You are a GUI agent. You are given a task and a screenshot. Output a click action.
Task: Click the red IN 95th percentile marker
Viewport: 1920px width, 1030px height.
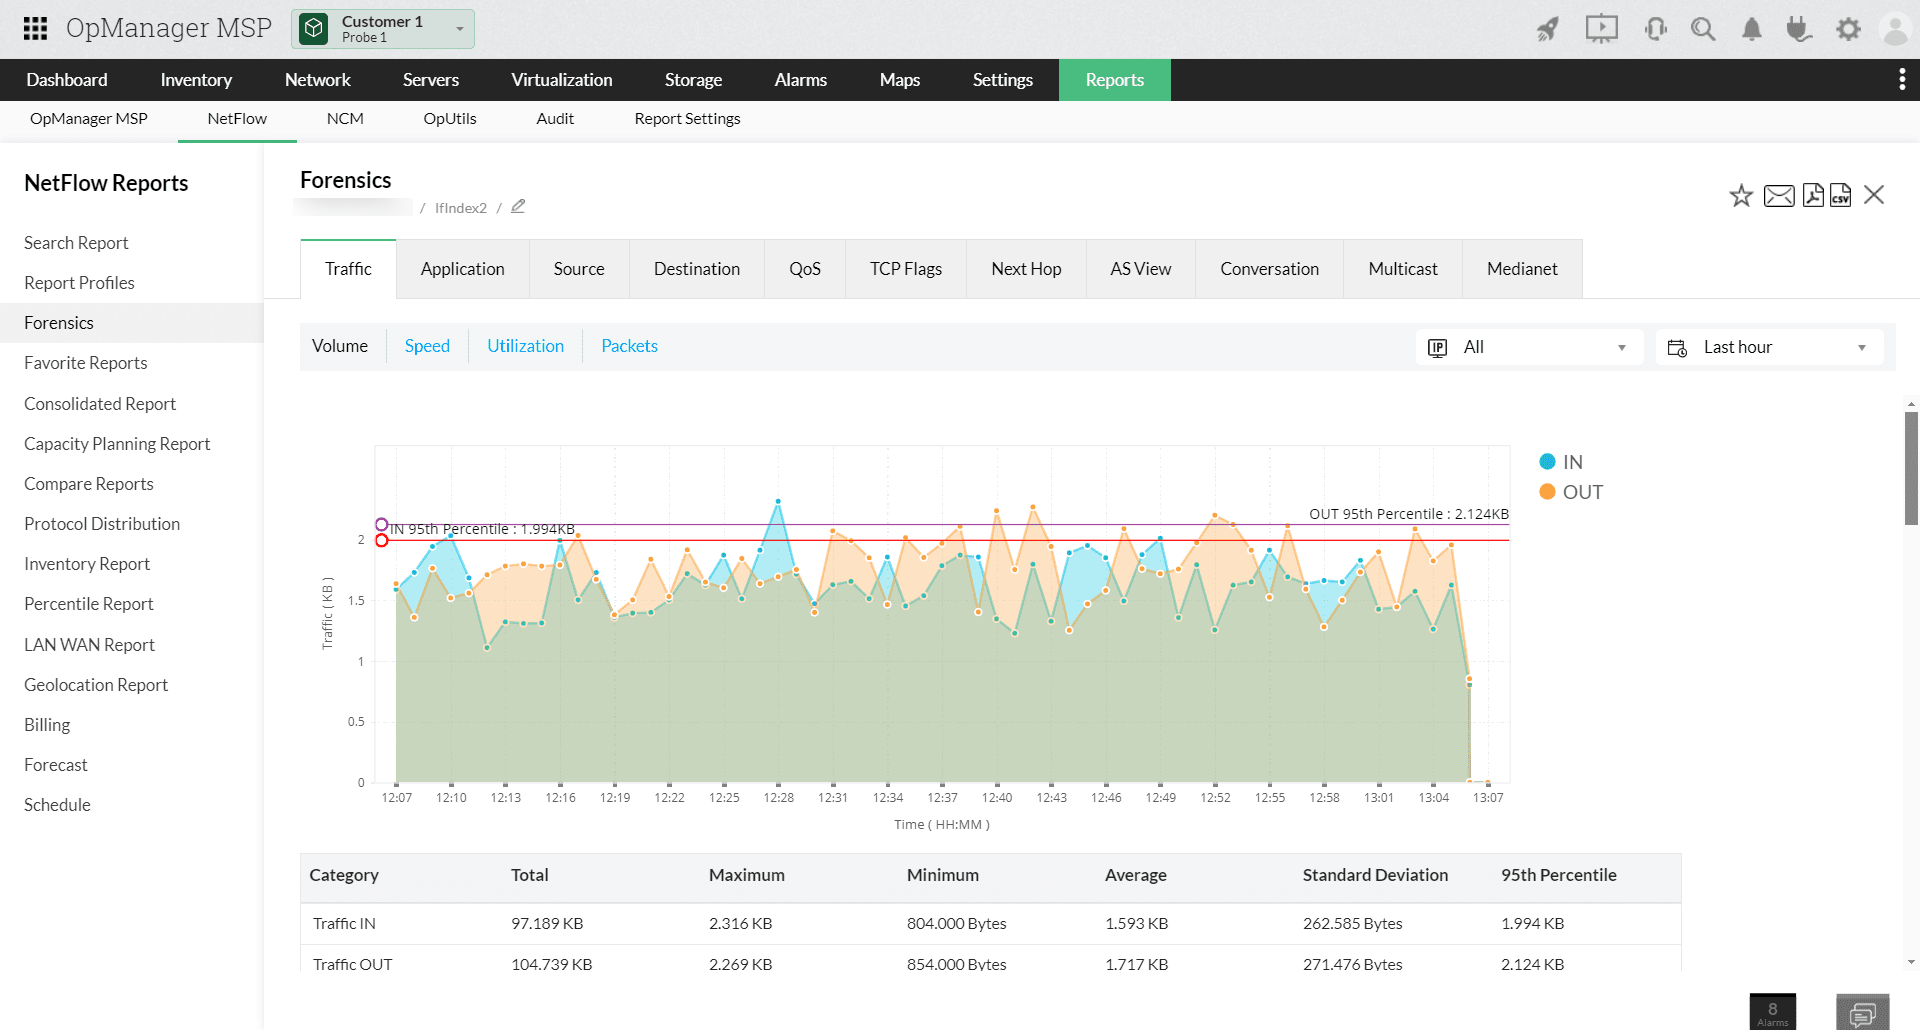pyautogui.click(x=382, y=541)
